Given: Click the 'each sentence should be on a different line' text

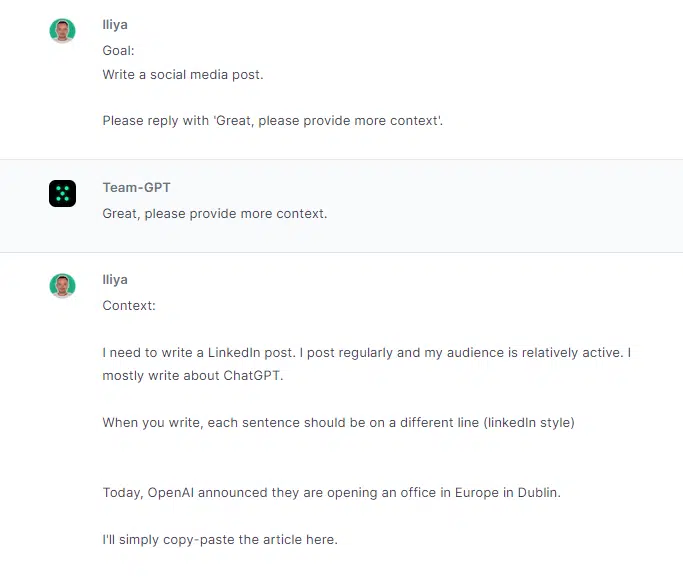Looking at the screenshot, I should pos(343,422).
